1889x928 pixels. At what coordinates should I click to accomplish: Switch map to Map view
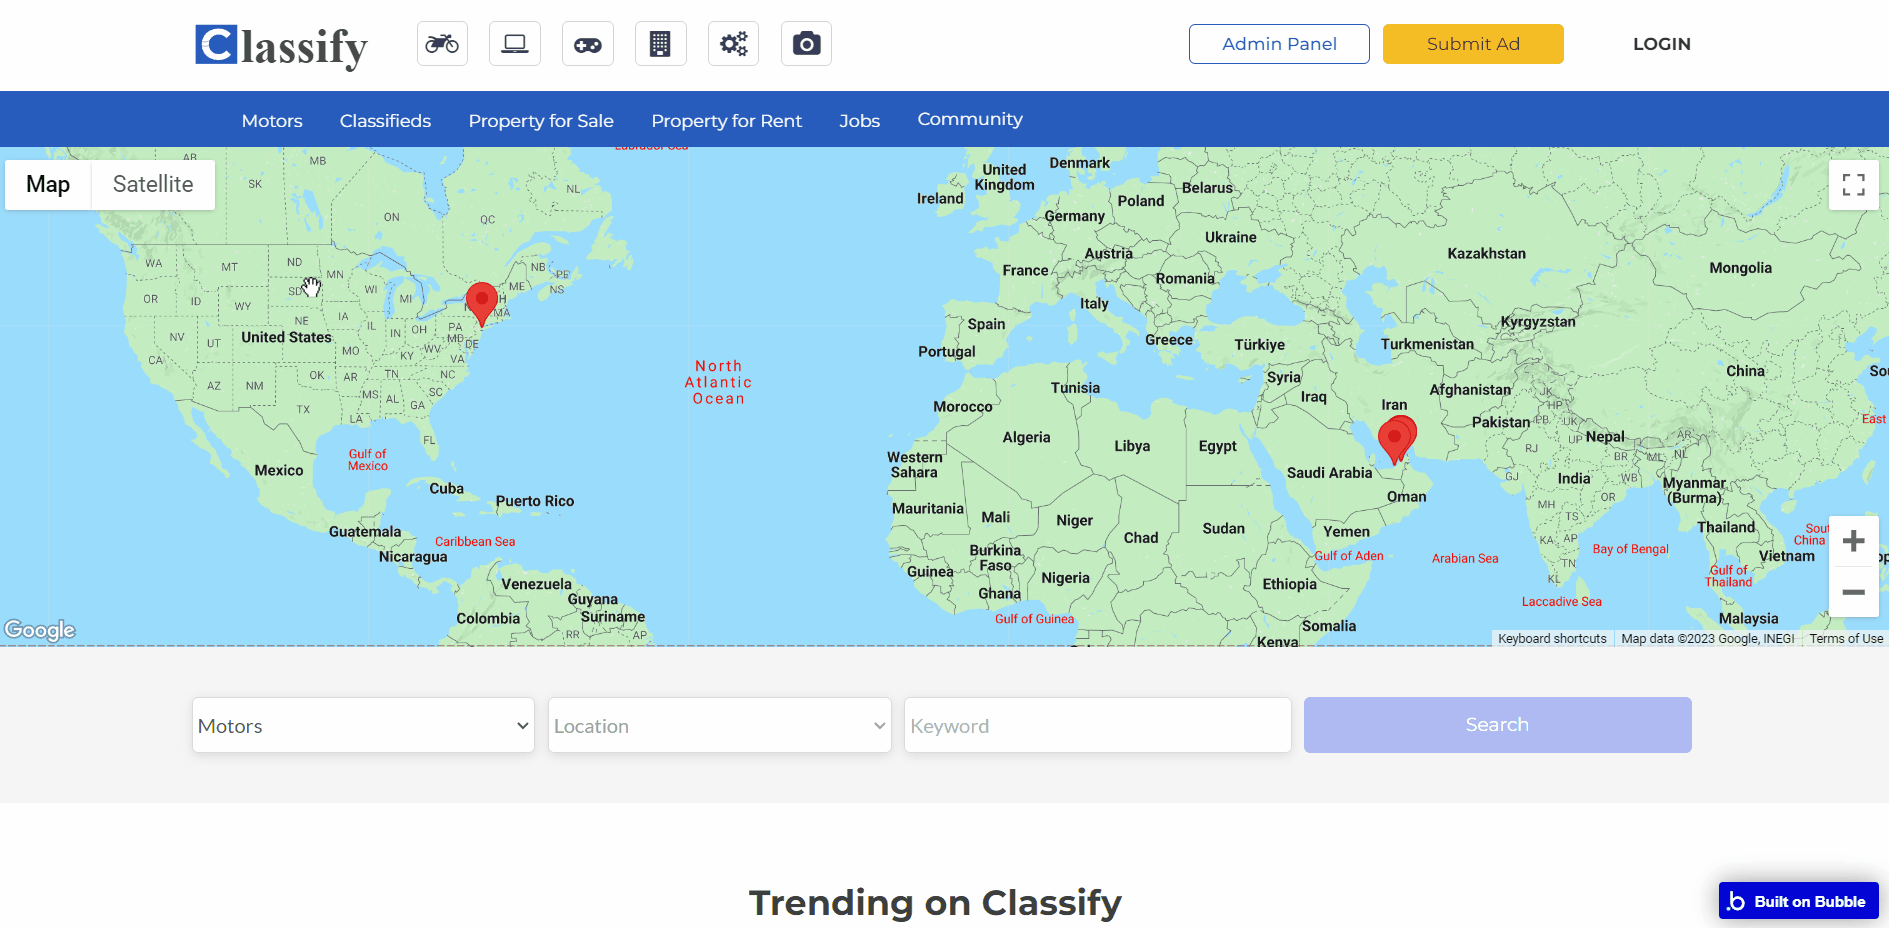(x=48, y=184)
